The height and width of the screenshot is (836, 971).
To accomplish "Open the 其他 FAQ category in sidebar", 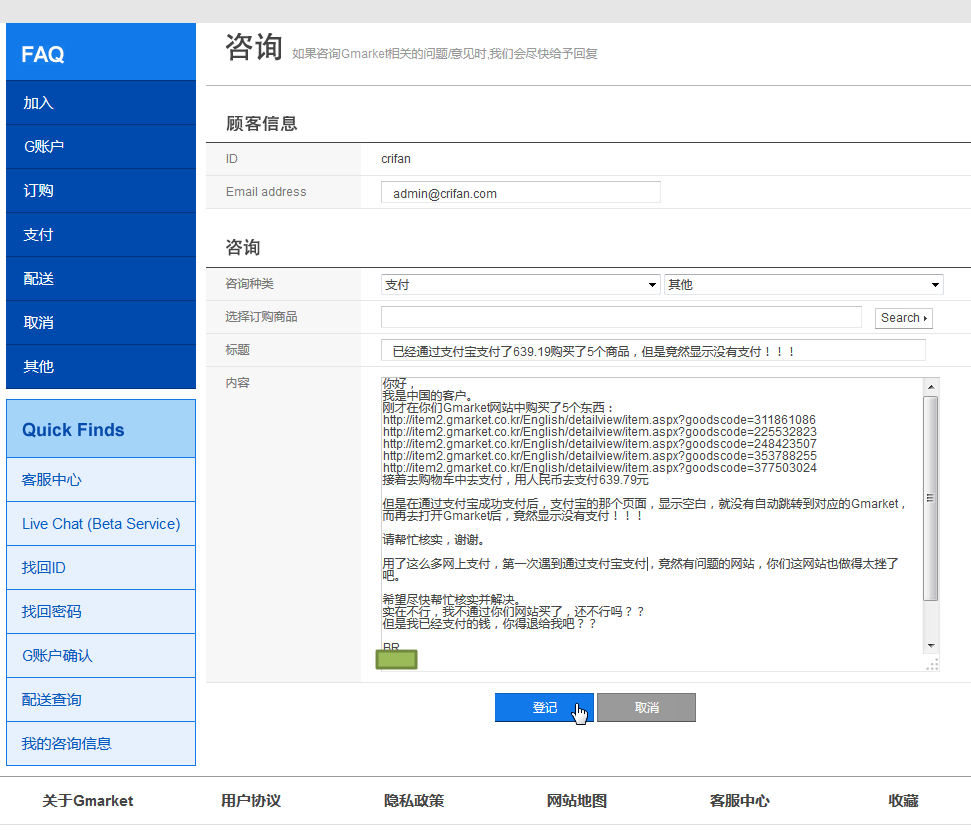I will 101,367.
